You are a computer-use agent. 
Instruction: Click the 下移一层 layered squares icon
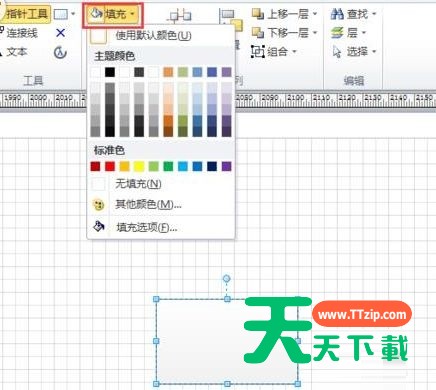click(x=258, y=33)
